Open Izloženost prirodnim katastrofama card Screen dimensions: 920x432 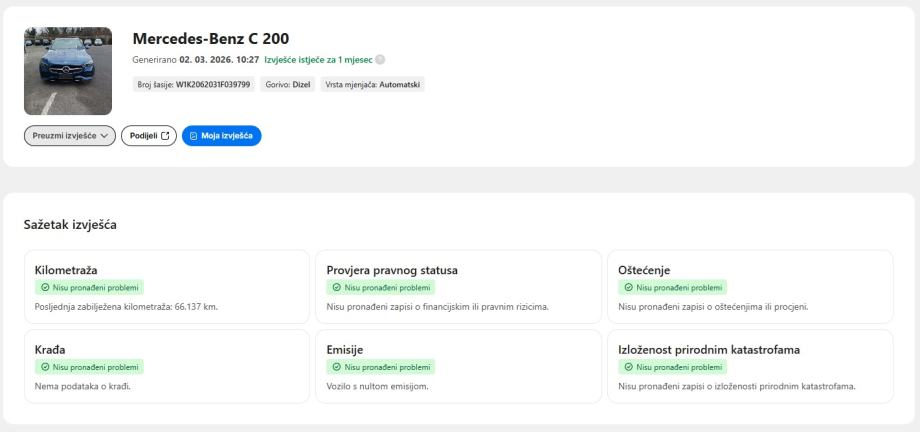[750, 366]
